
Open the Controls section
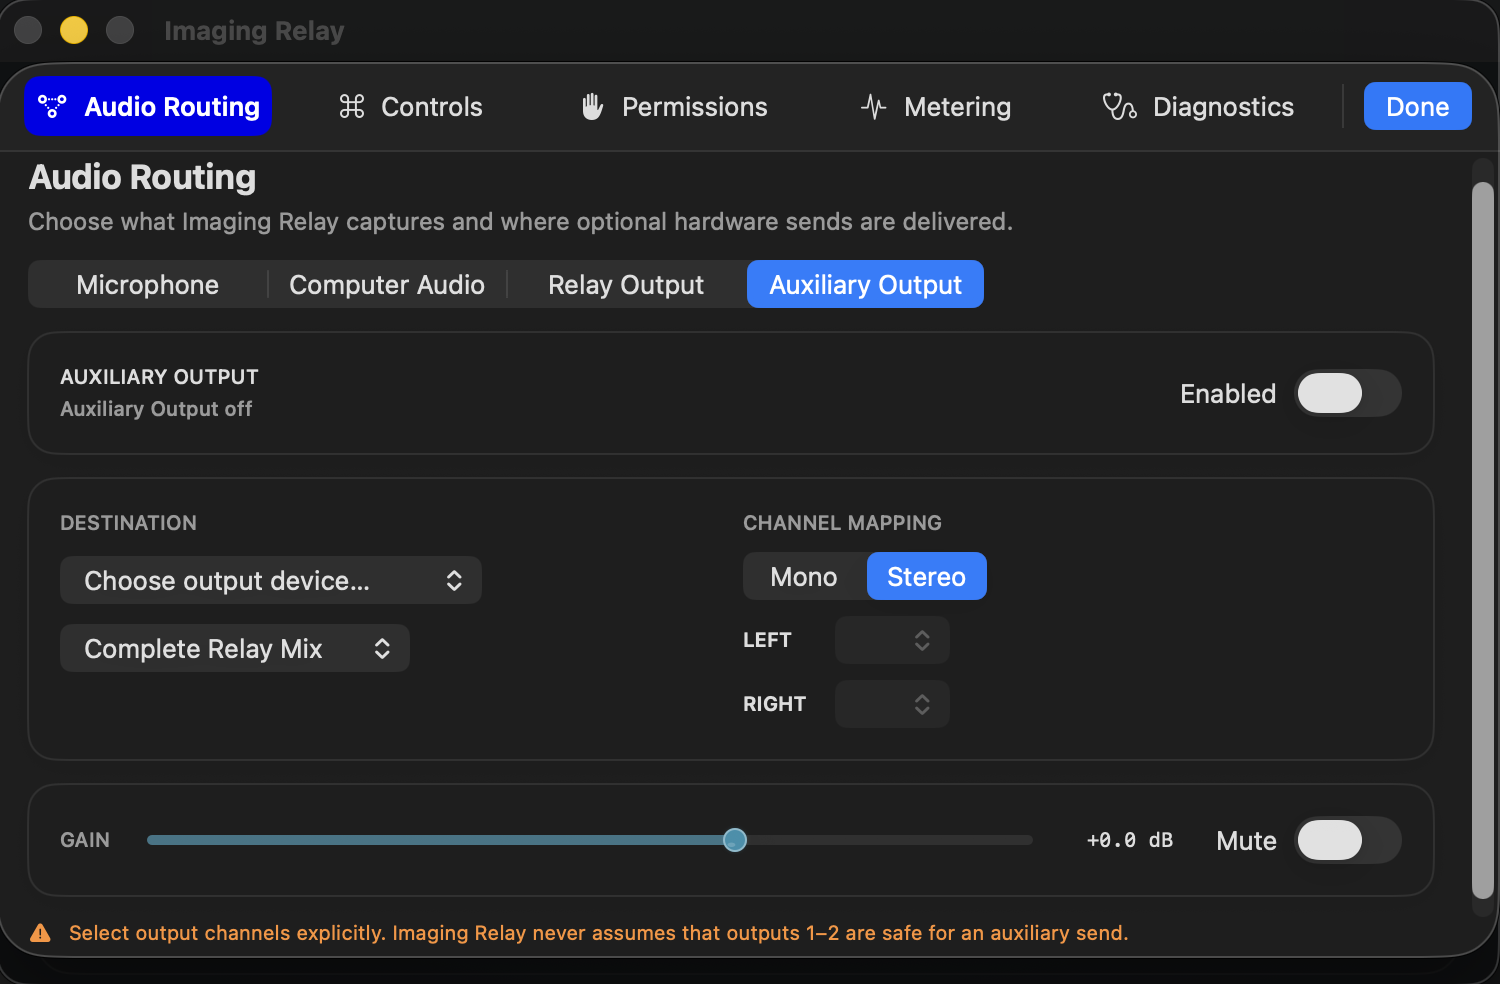(x=411, y=106)
